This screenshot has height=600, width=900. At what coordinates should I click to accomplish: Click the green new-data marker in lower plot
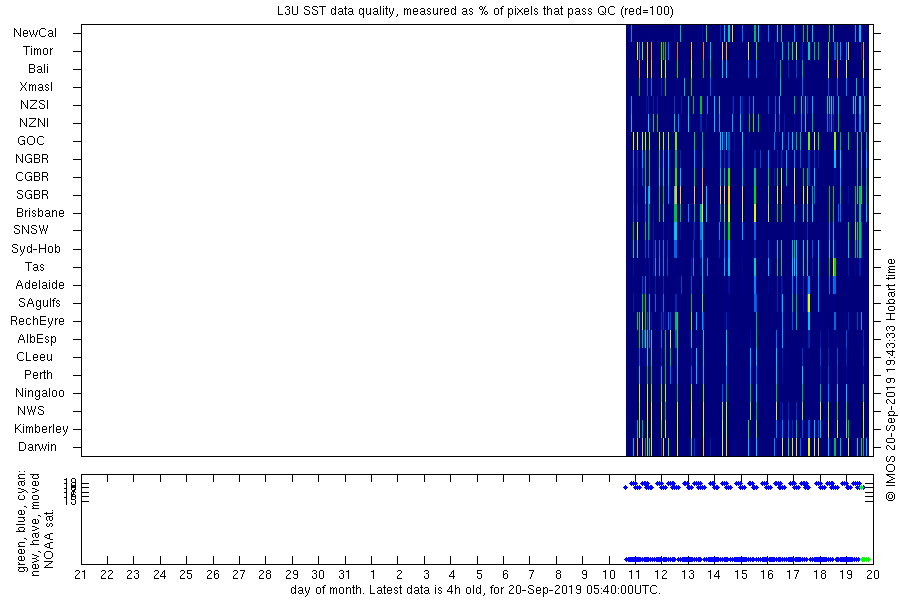tap(866, 559)
